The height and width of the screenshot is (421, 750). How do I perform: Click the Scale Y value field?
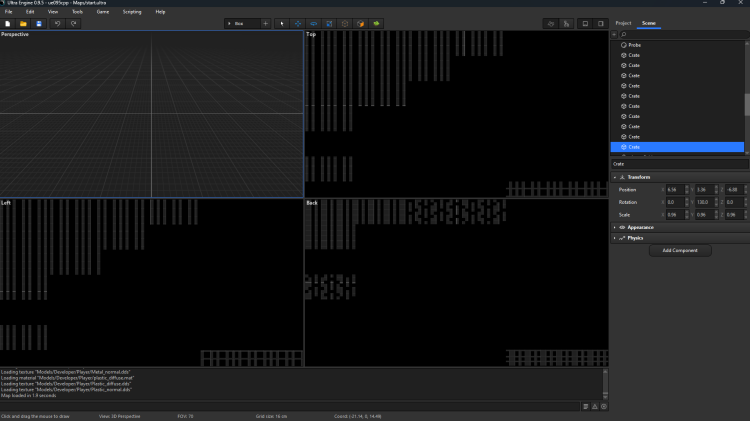click(x=704, y=215)
